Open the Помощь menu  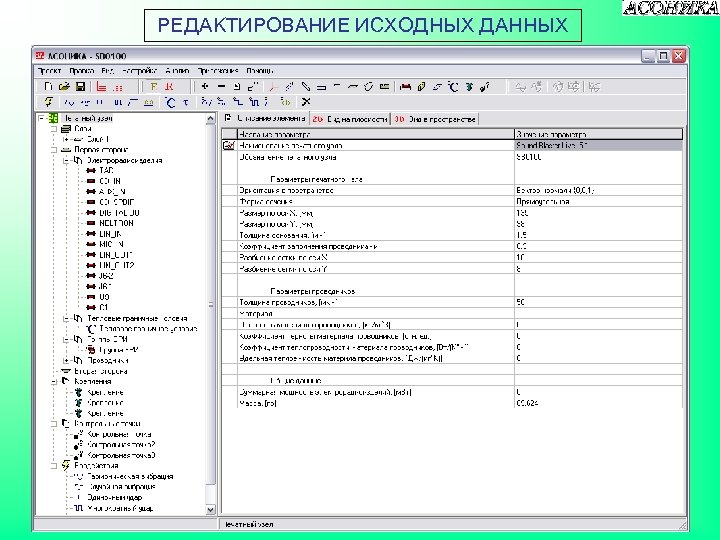click(x=259, y=71)
